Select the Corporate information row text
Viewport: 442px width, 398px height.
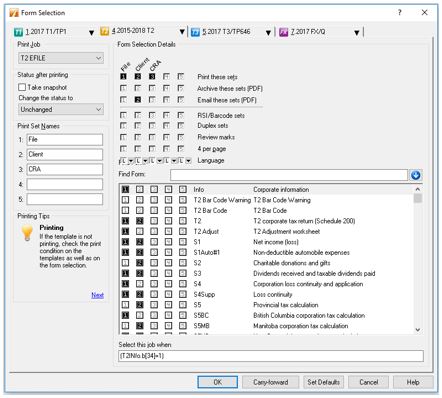tap(281, 189)
